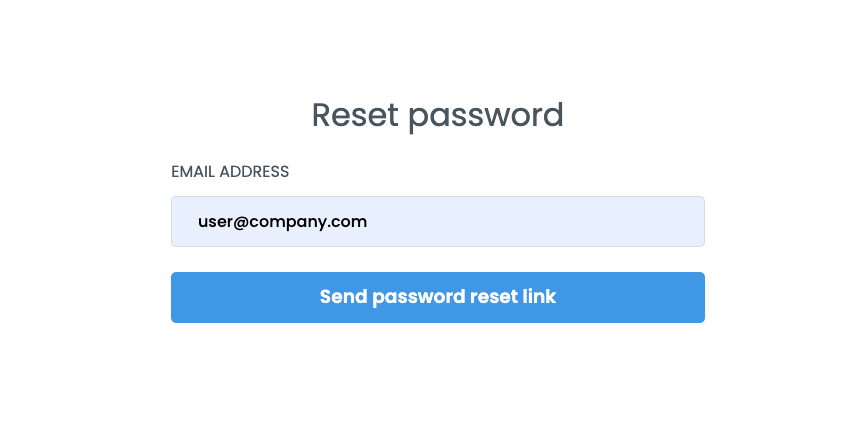Click the Reset password heading
The height and width of the screenshot is (448, 850).
point(437,115)
